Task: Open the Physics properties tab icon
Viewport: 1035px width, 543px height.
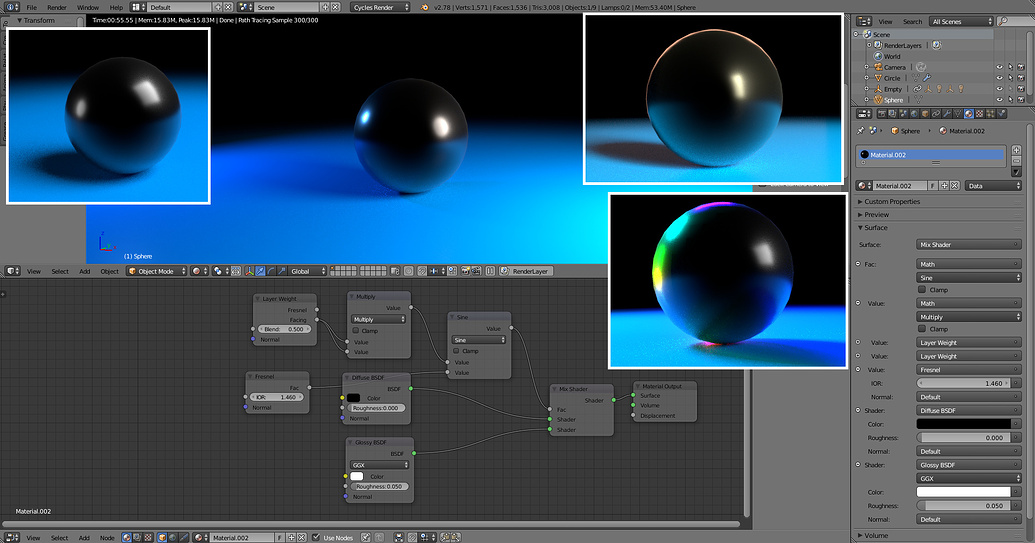Action: (1001, 113)
